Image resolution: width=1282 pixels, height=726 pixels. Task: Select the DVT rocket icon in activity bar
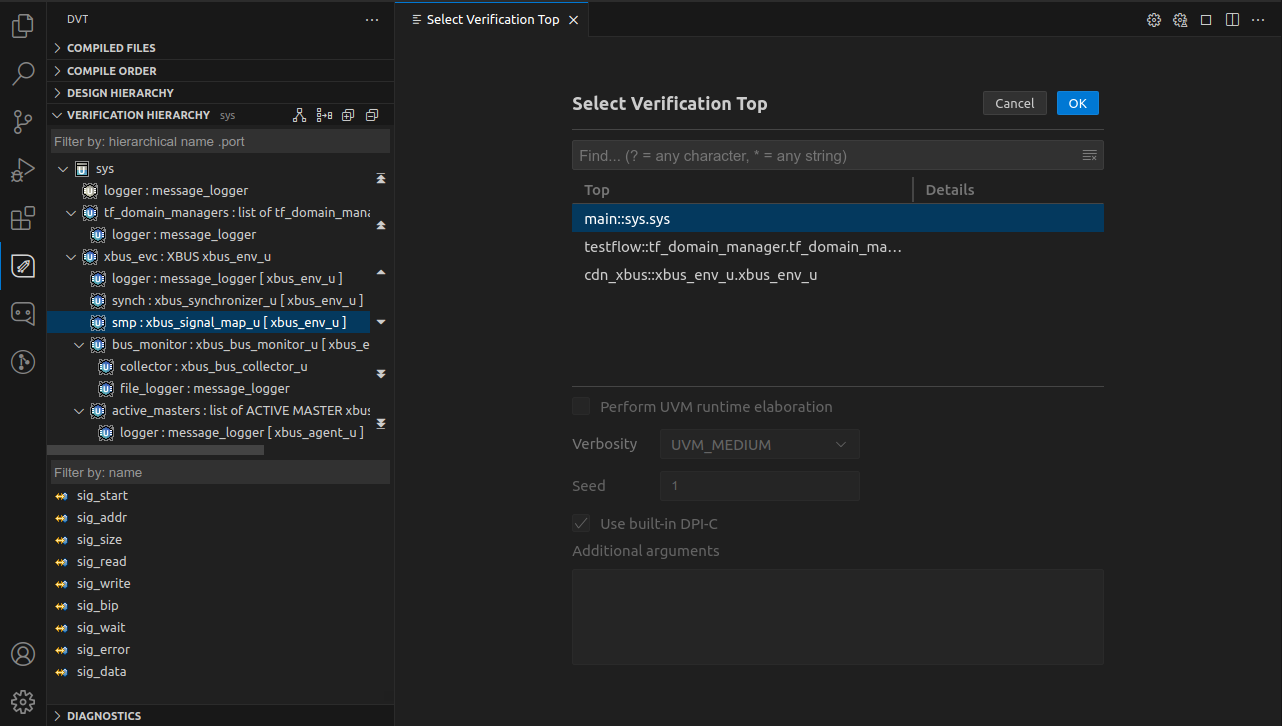coord(22,266)
